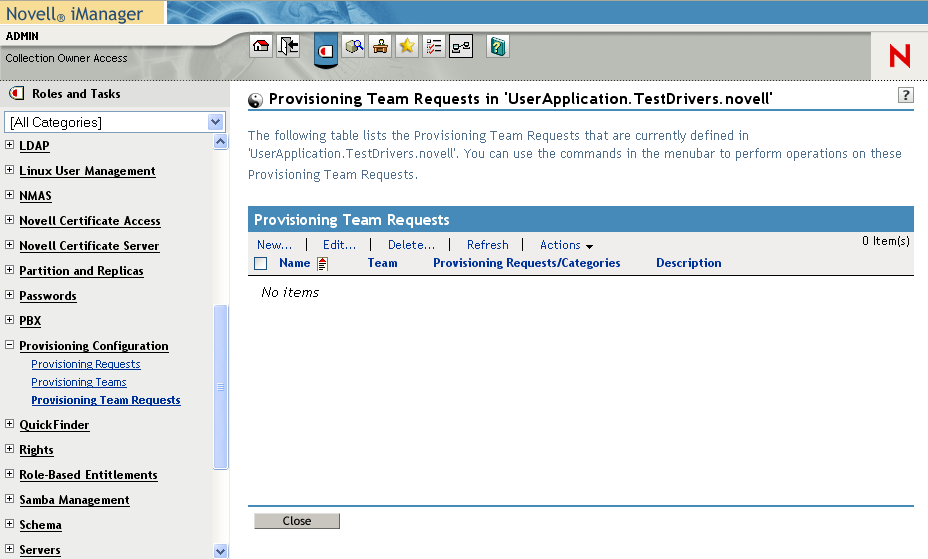This screenshot has width=928, height=559.
Task: Open the Servers category link
Action: click(x=40, y=550)
